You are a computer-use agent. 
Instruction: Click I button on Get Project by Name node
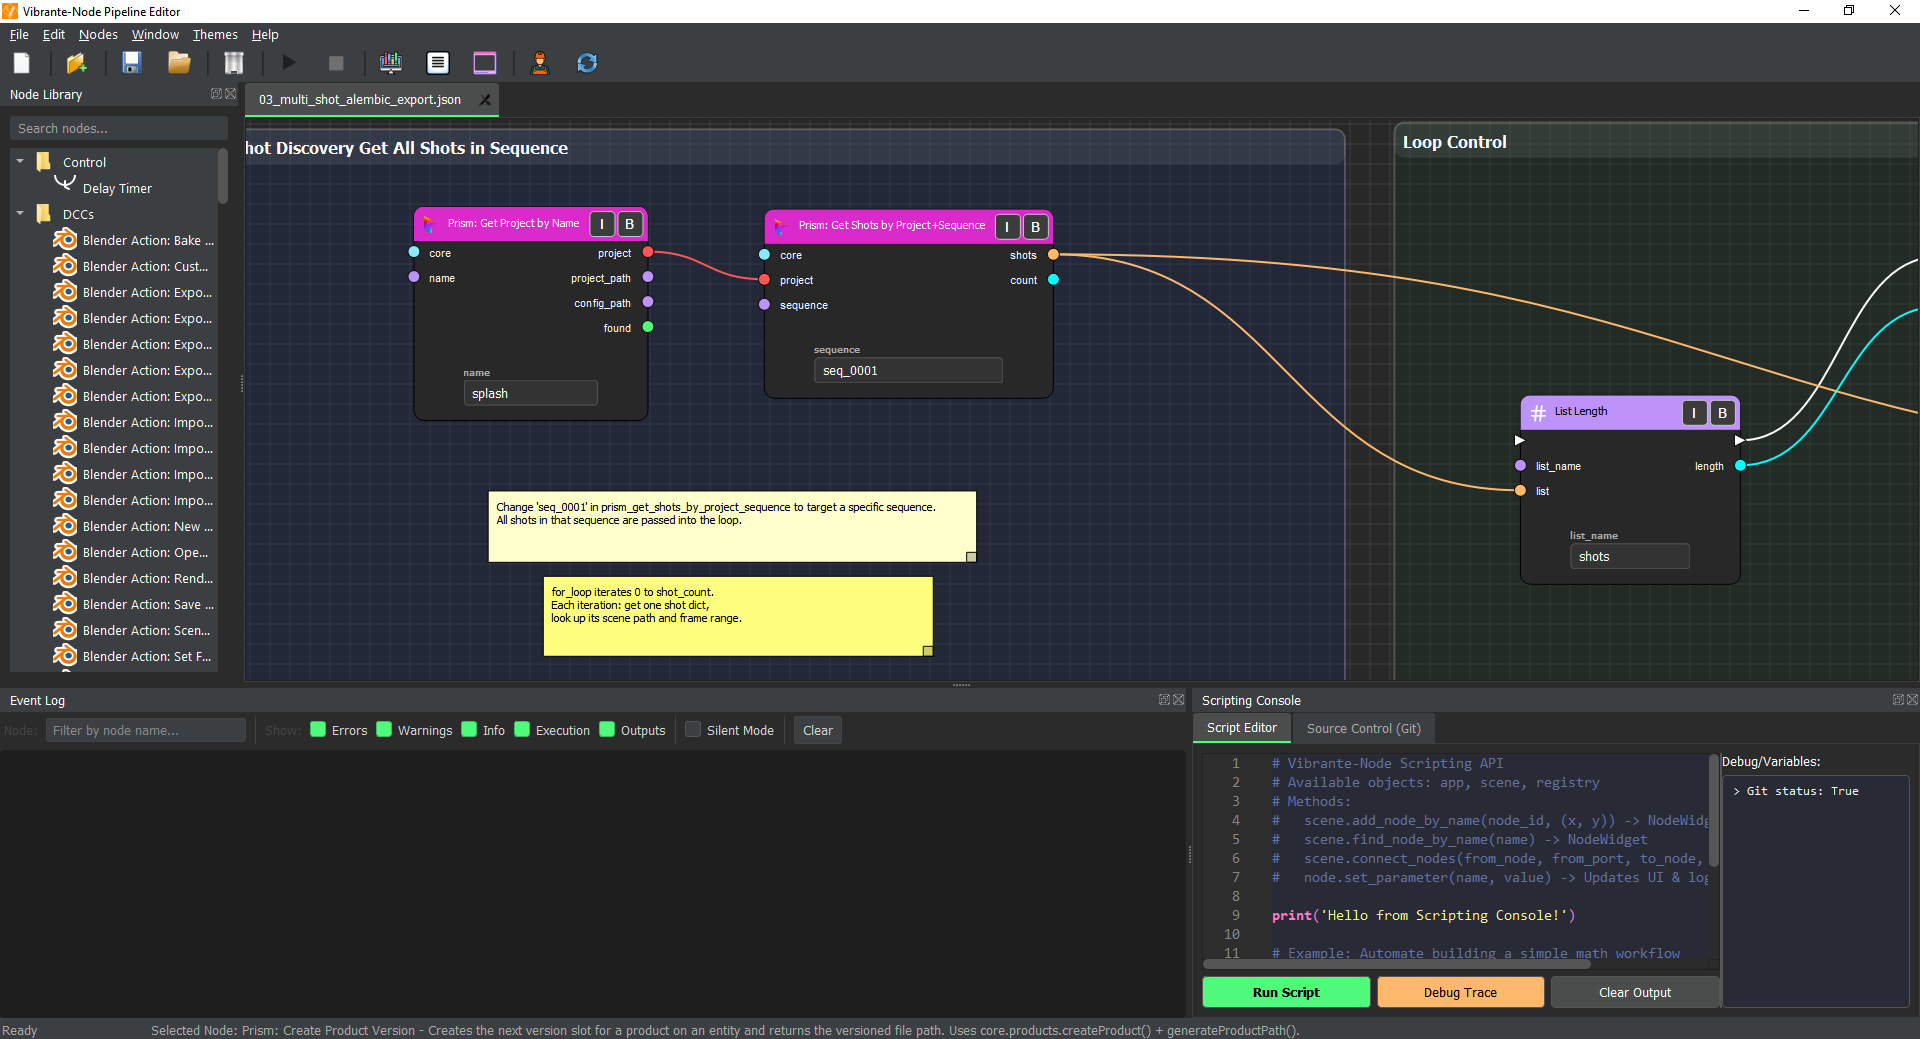pos(602,224)
